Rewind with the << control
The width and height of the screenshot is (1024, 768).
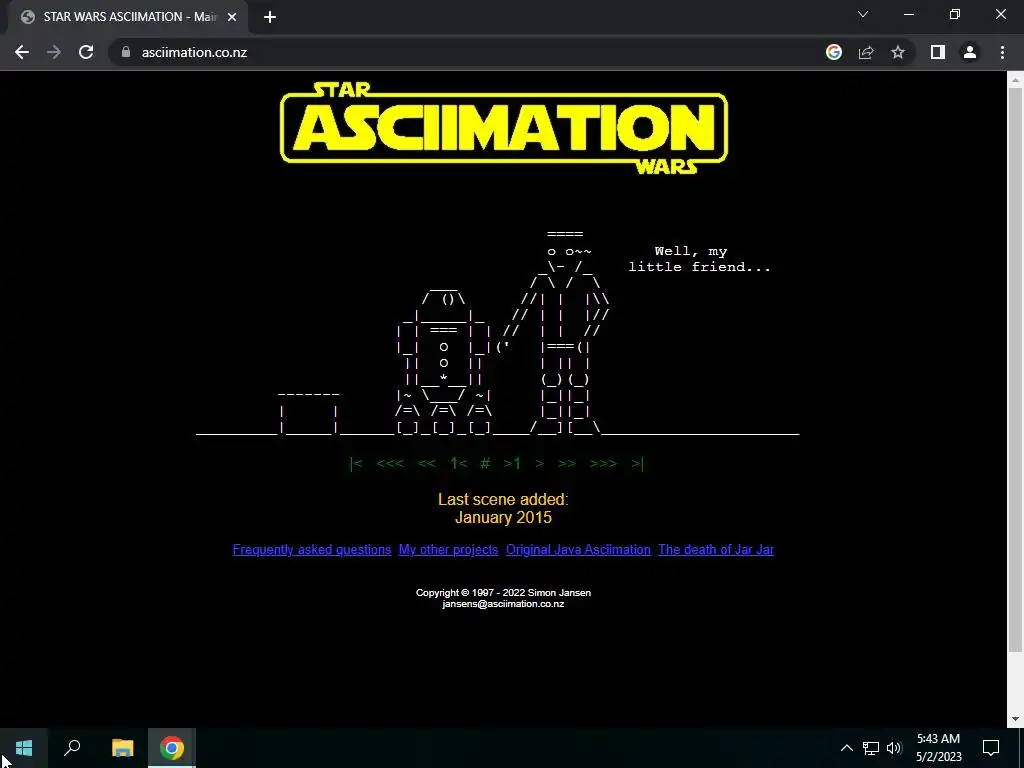pyautogui.click(x=426, y=464)
